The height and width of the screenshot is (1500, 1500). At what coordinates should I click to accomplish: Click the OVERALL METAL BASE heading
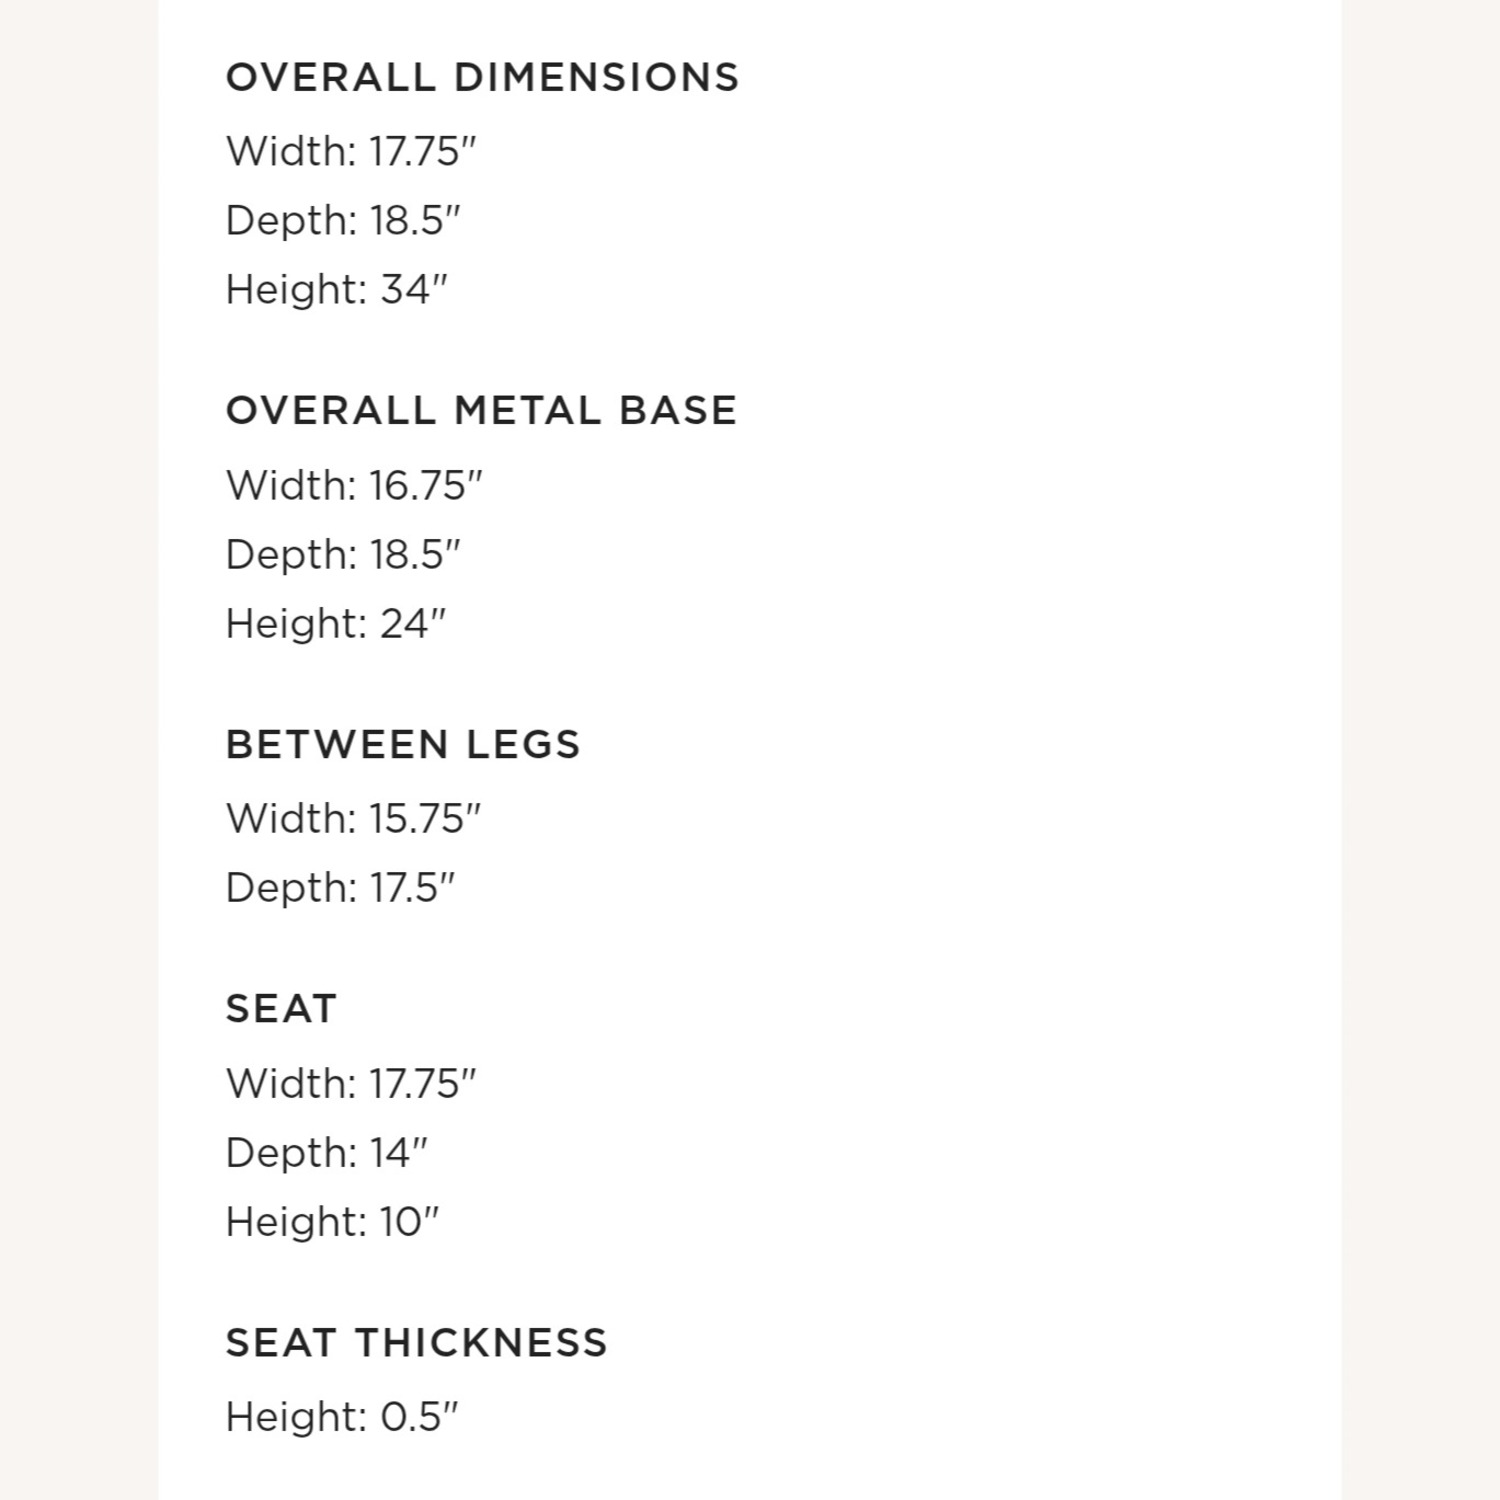(x=481, y=411)
